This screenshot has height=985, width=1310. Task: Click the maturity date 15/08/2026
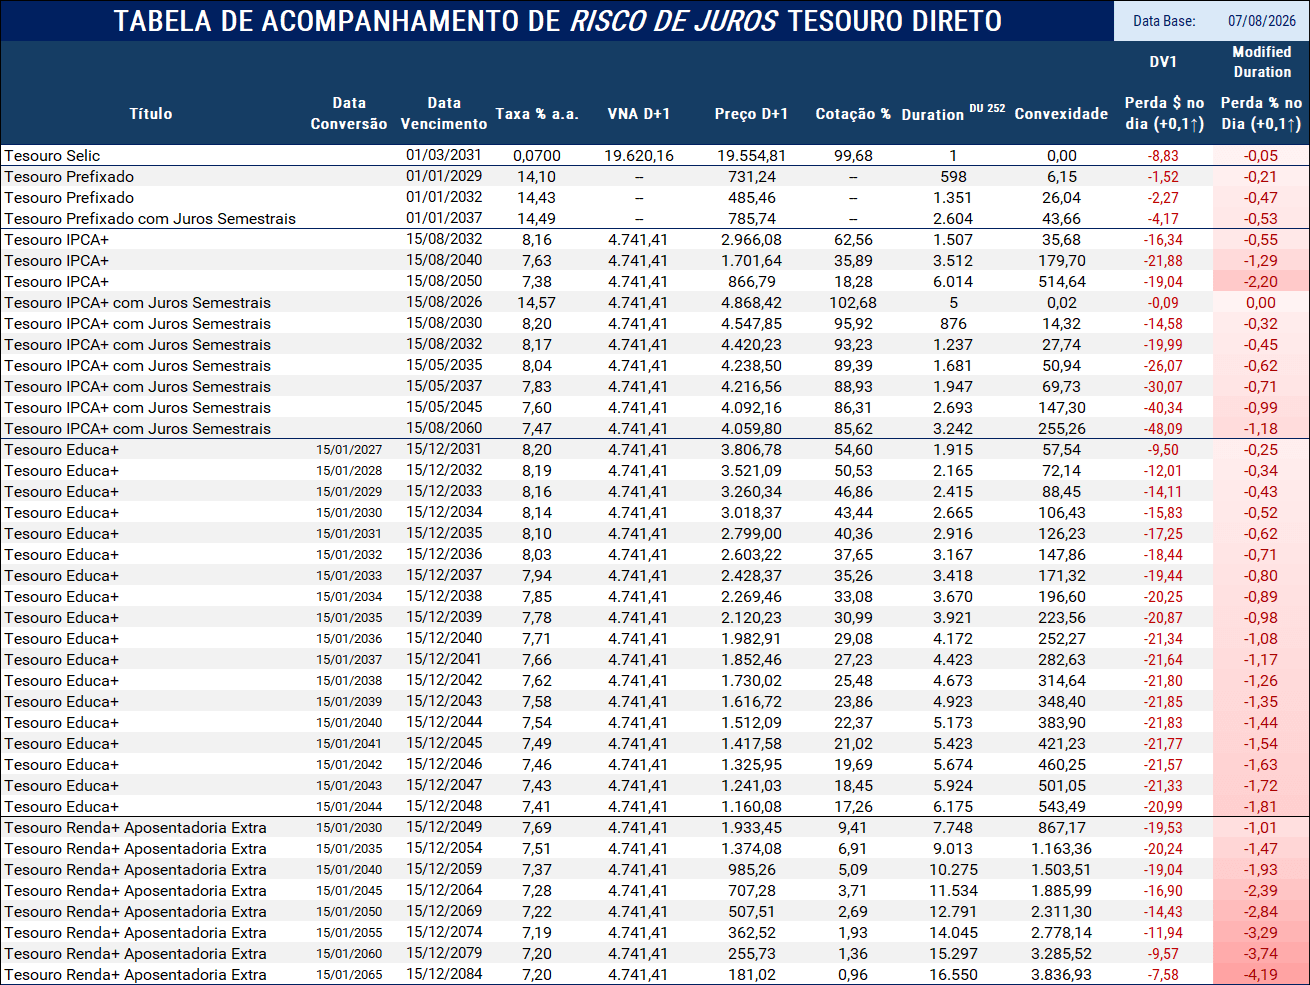(444, 302)
